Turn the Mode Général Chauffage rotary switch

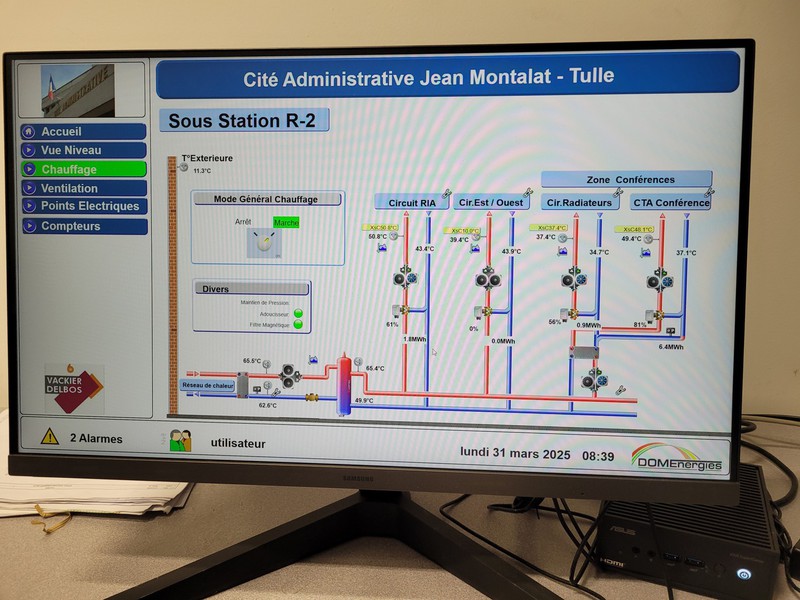(263, 240)
